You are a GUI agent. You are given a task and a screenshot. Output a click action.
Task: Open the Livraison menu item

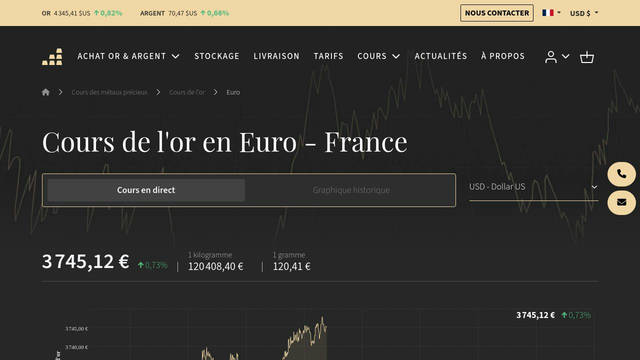pyautogui.click(x=276, y=56)
